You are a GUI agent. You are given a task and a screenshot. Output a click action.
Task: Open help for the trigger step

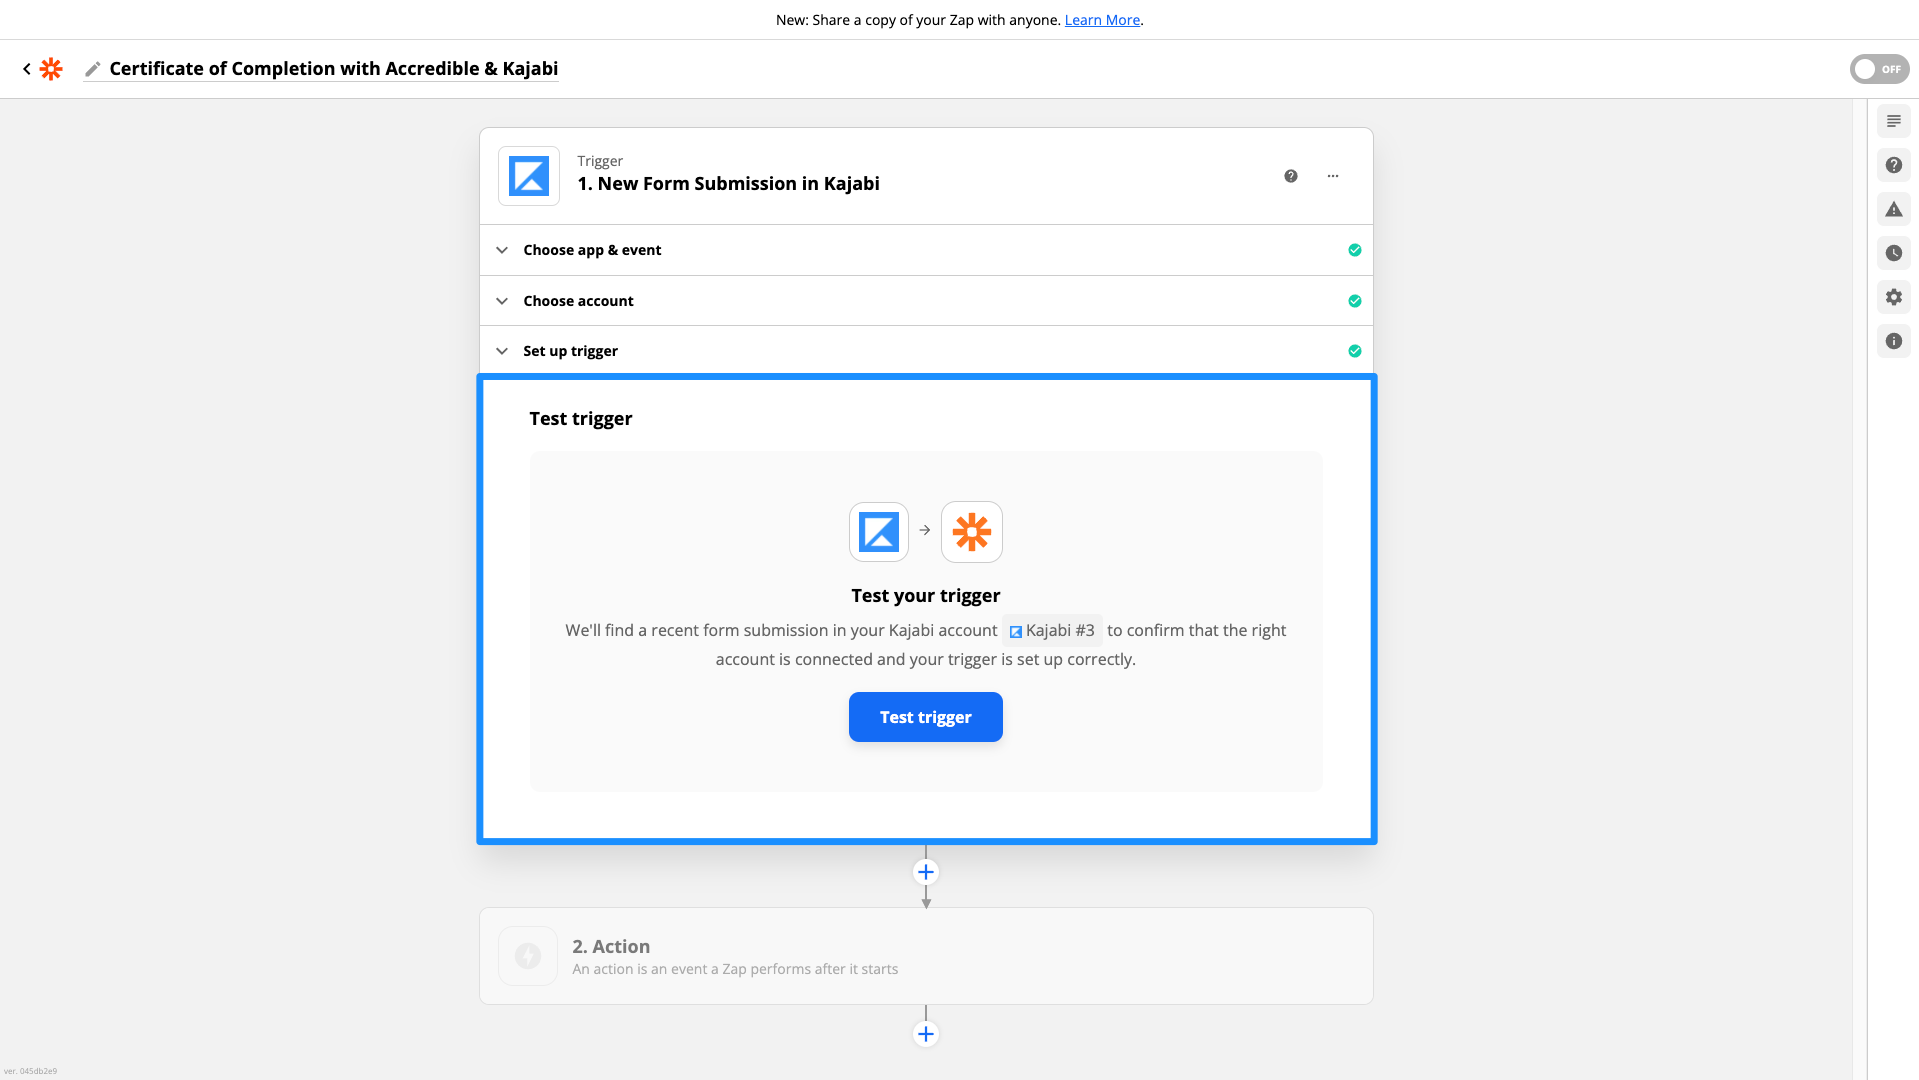pos(1291,176)
